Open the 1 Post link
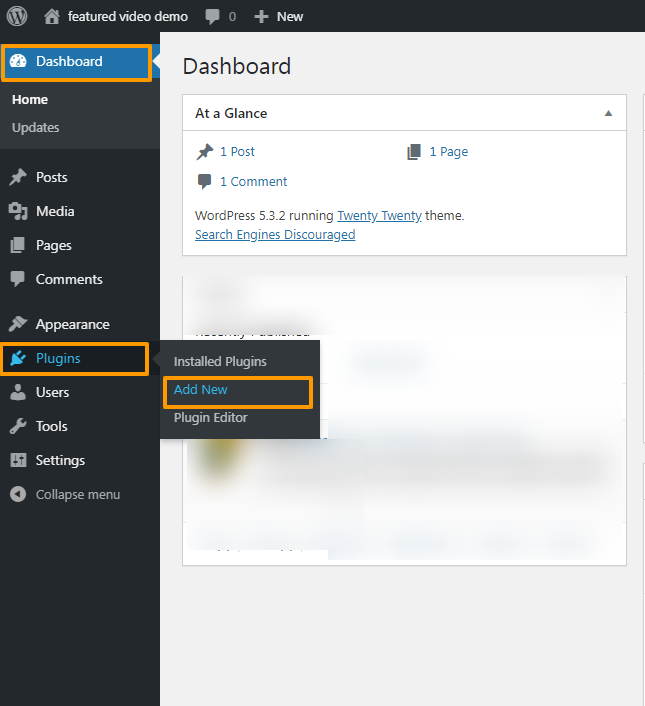The image size is (645, 706). (x=237, y=152)
